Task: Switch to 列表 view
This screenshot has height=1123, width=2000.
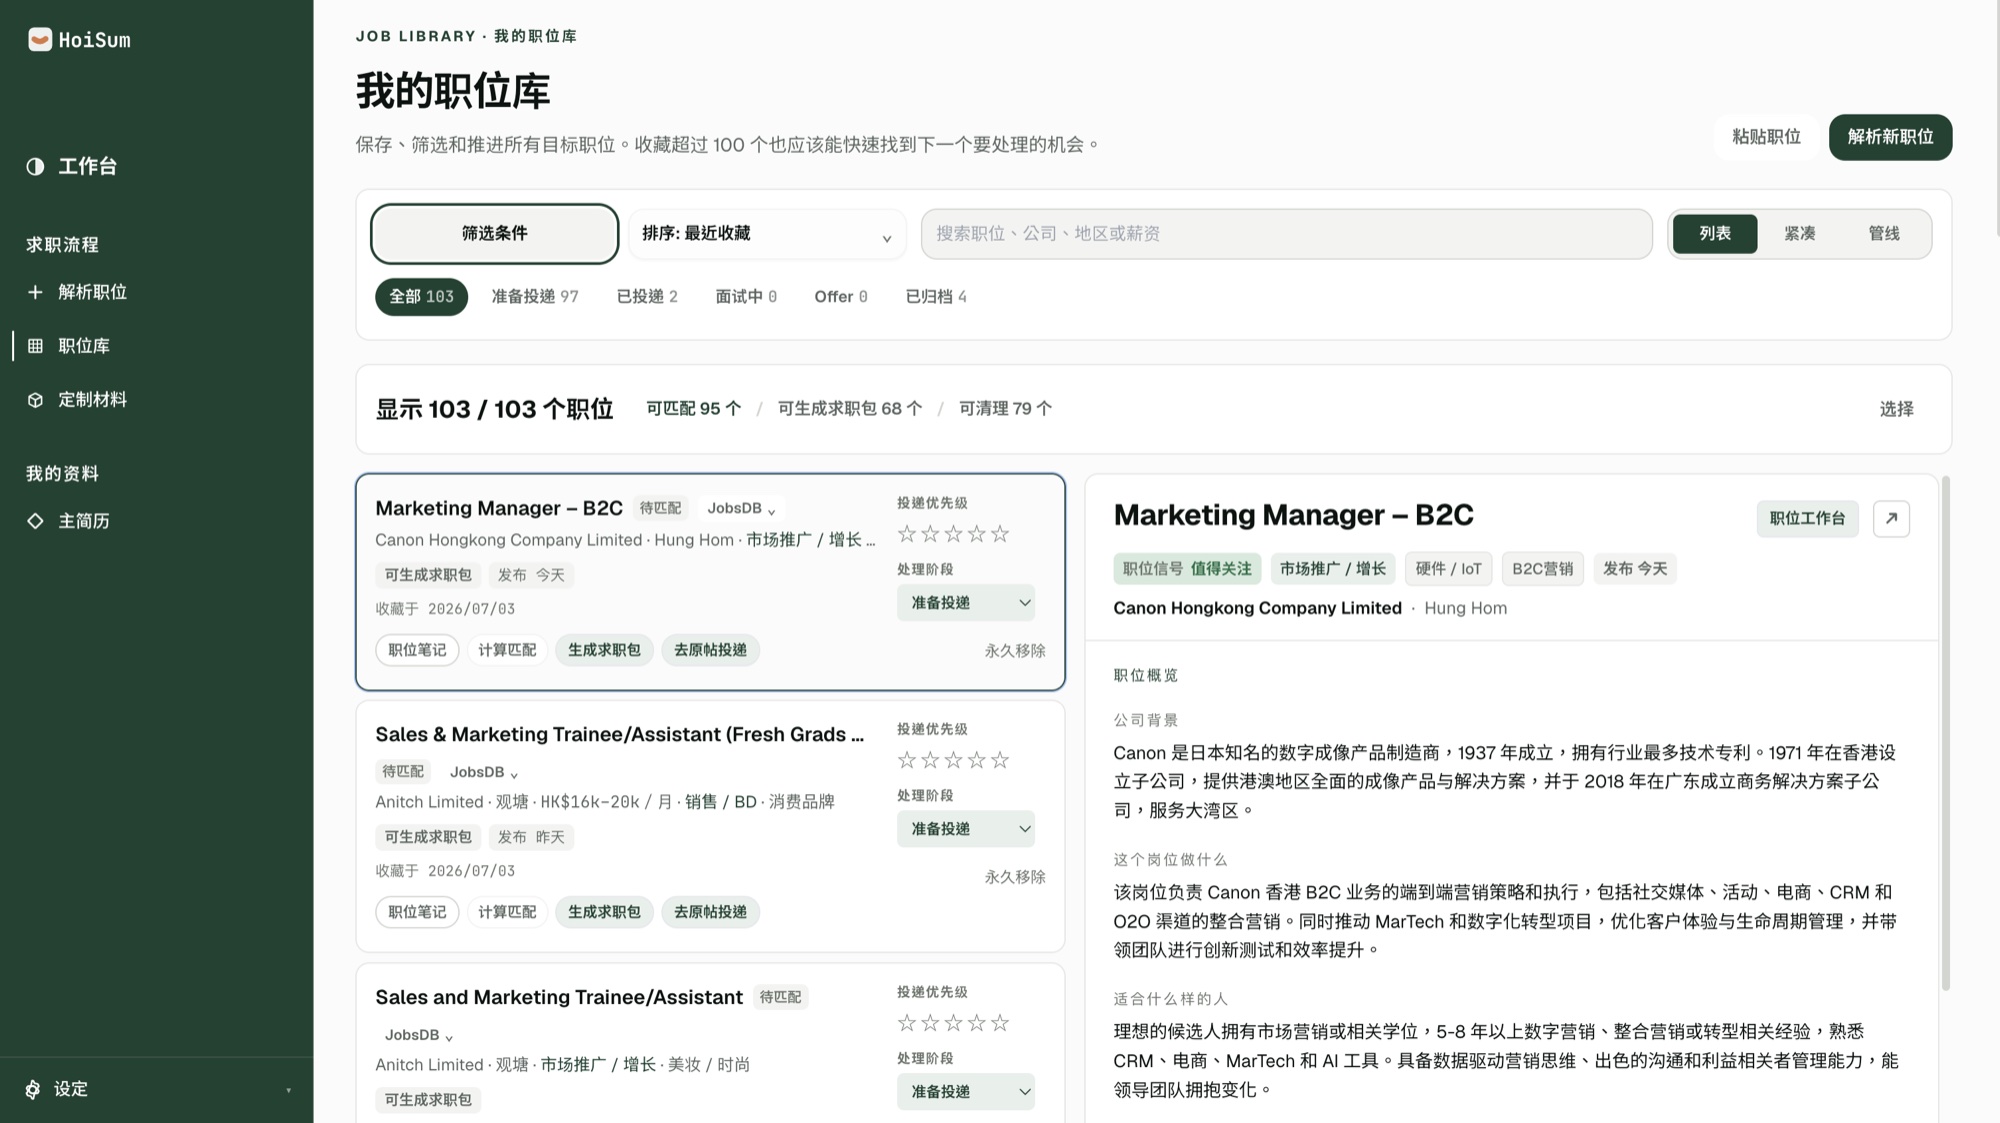Action: 1715,234
